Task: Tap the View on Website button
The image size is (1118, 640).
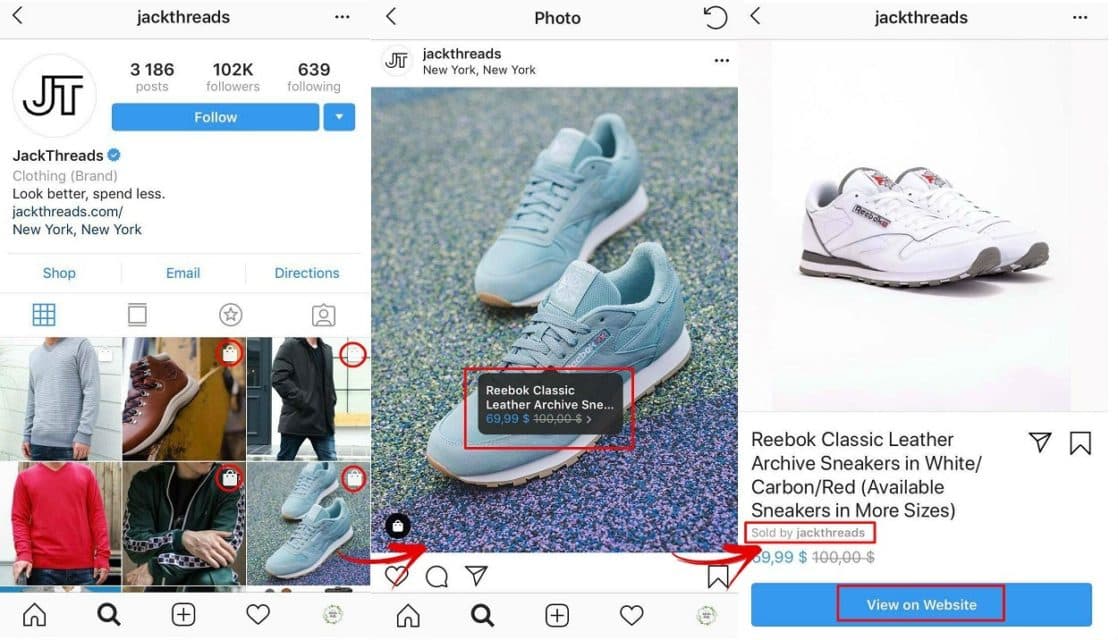Action: pyautogui.click(x=921, y=604)
